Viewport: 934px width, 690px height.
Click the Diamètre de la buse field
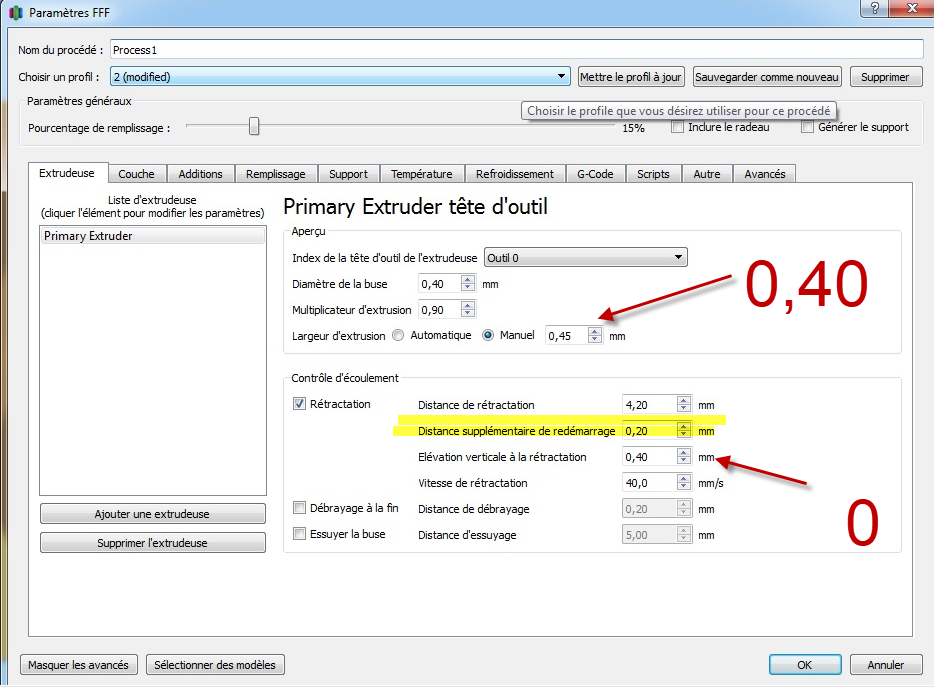click(x=440, y=284)
